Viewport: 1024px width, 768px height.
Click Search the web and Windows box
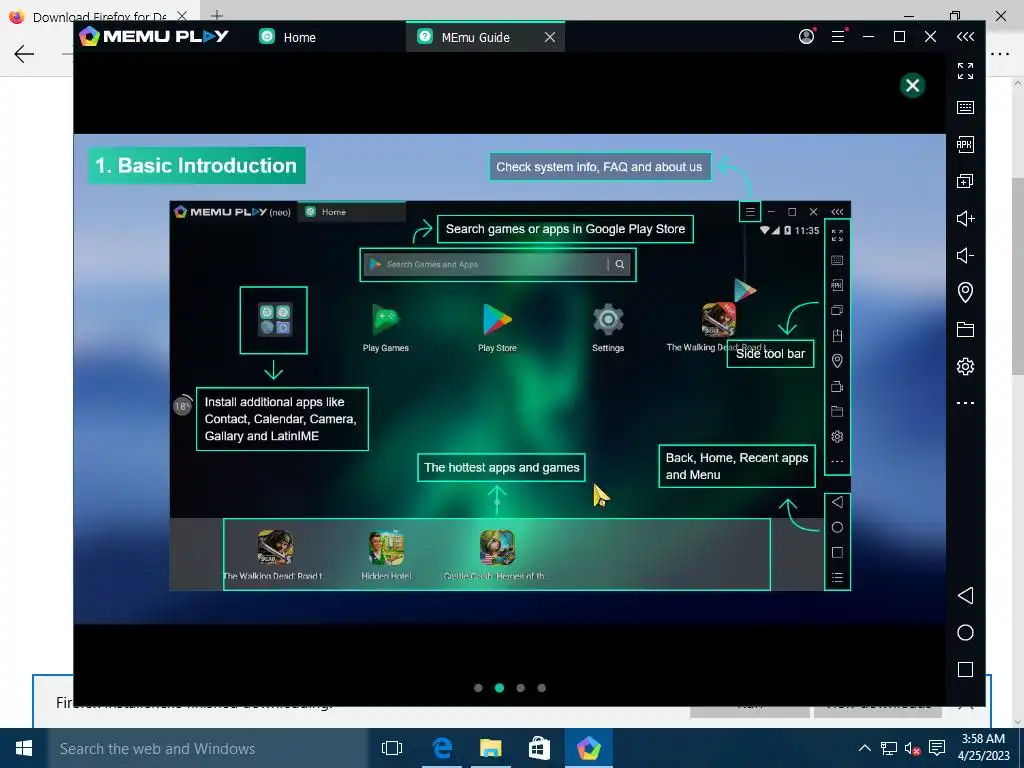tap(208, 748)
